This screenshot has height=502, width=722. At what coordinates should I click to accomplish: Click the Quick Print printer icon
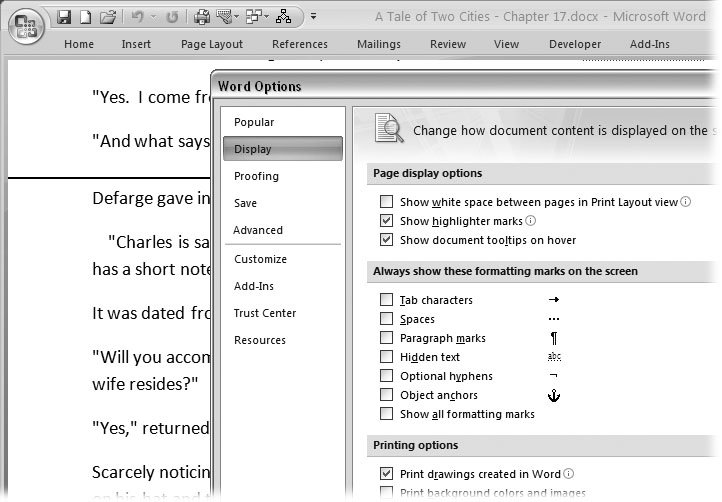(201, 17)
